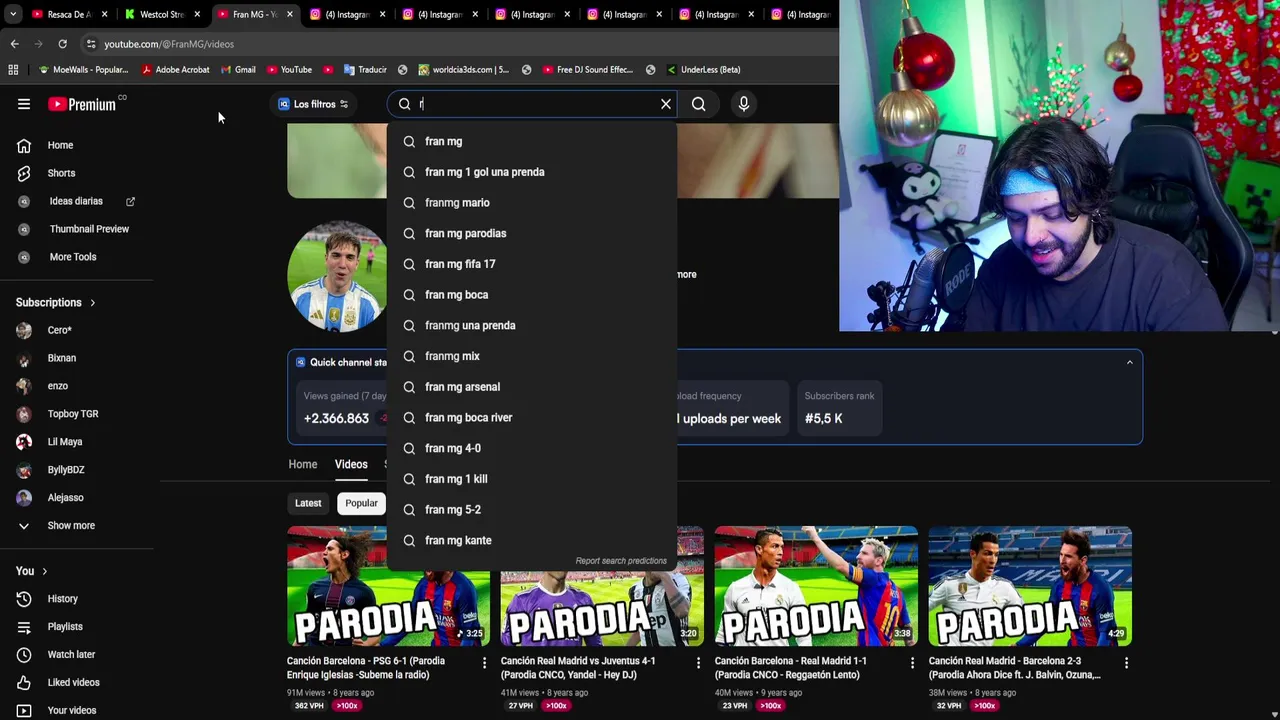Reload the page with refresh icon
Image resolution: width=1280 pixels, height=720 pixels.
point(62,44)
